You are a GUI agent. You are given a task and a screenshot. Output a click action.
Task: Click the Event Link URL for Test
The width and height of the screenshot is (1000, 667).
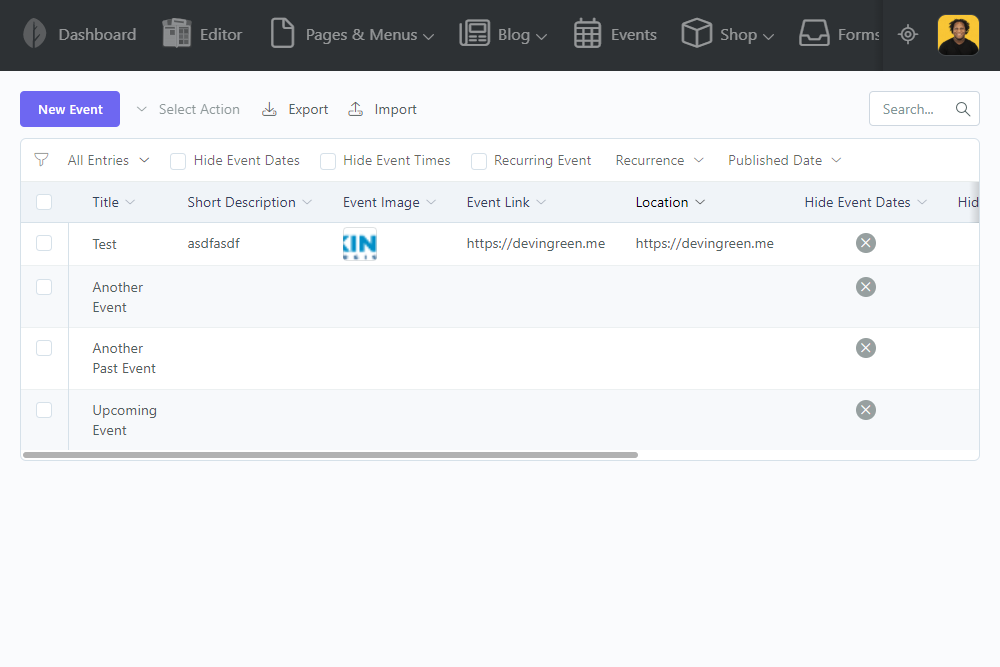coord(536,243)
